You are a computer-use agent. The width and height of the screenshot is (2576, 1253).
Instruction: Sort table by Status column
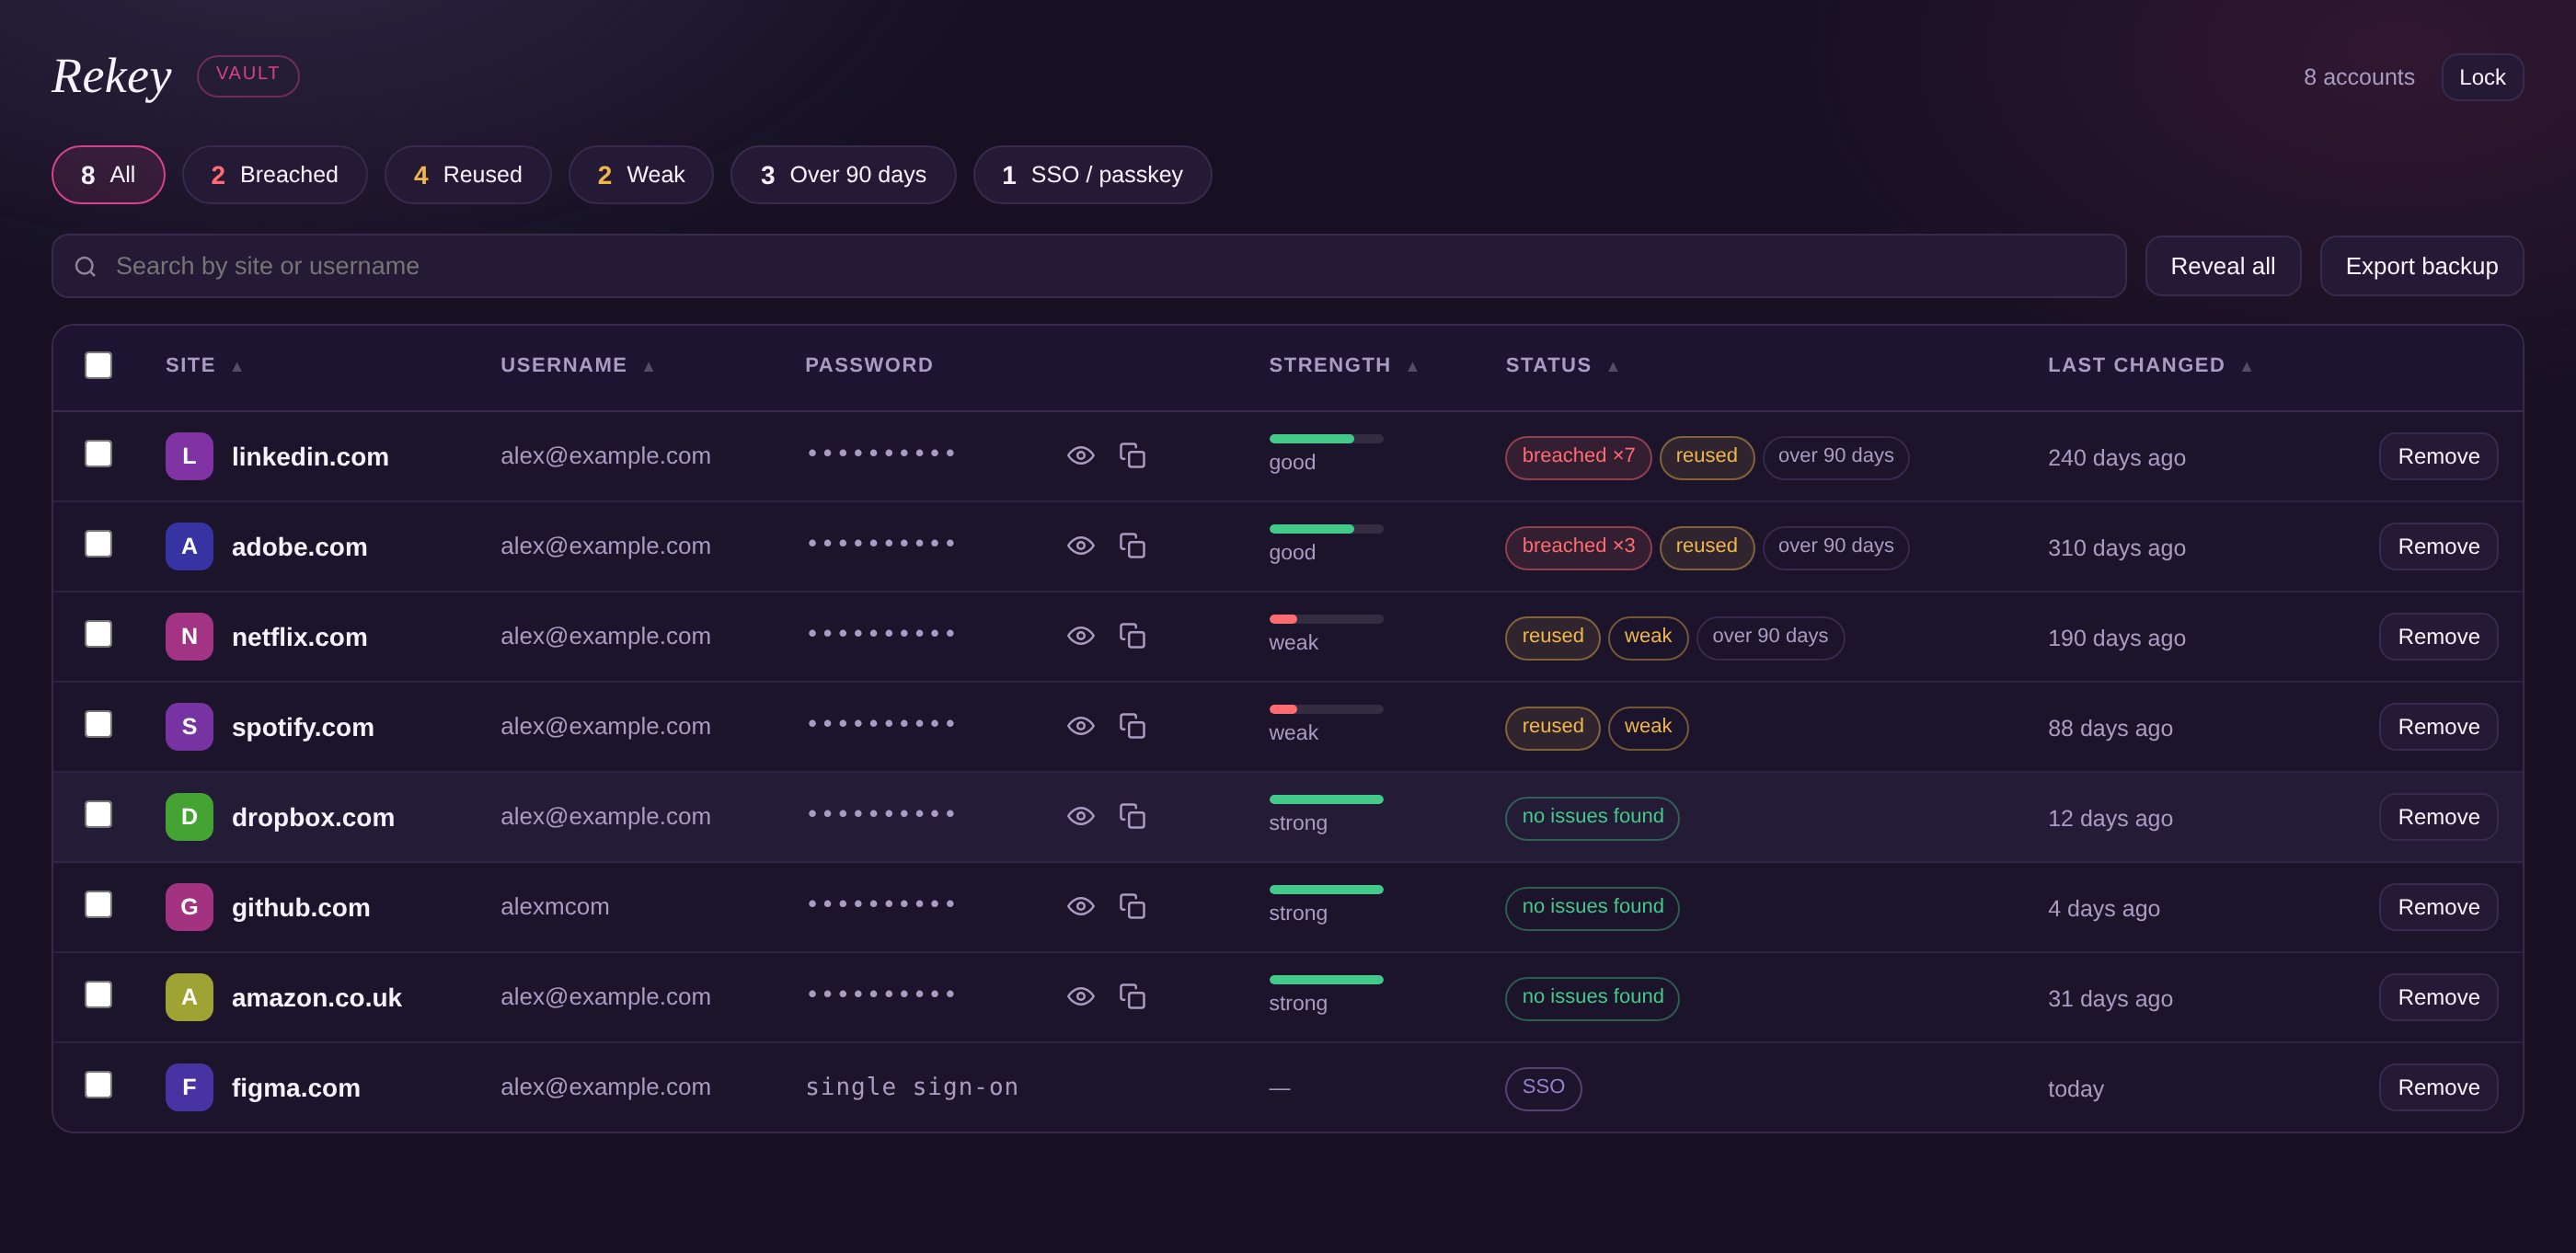click(x=1561, y=365)
